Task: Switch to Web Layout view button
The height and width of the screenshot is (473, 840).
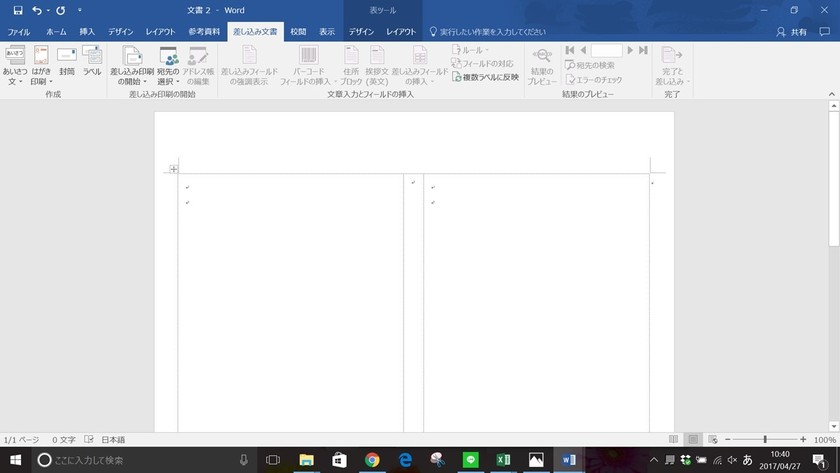Action: tap(712, 439)
